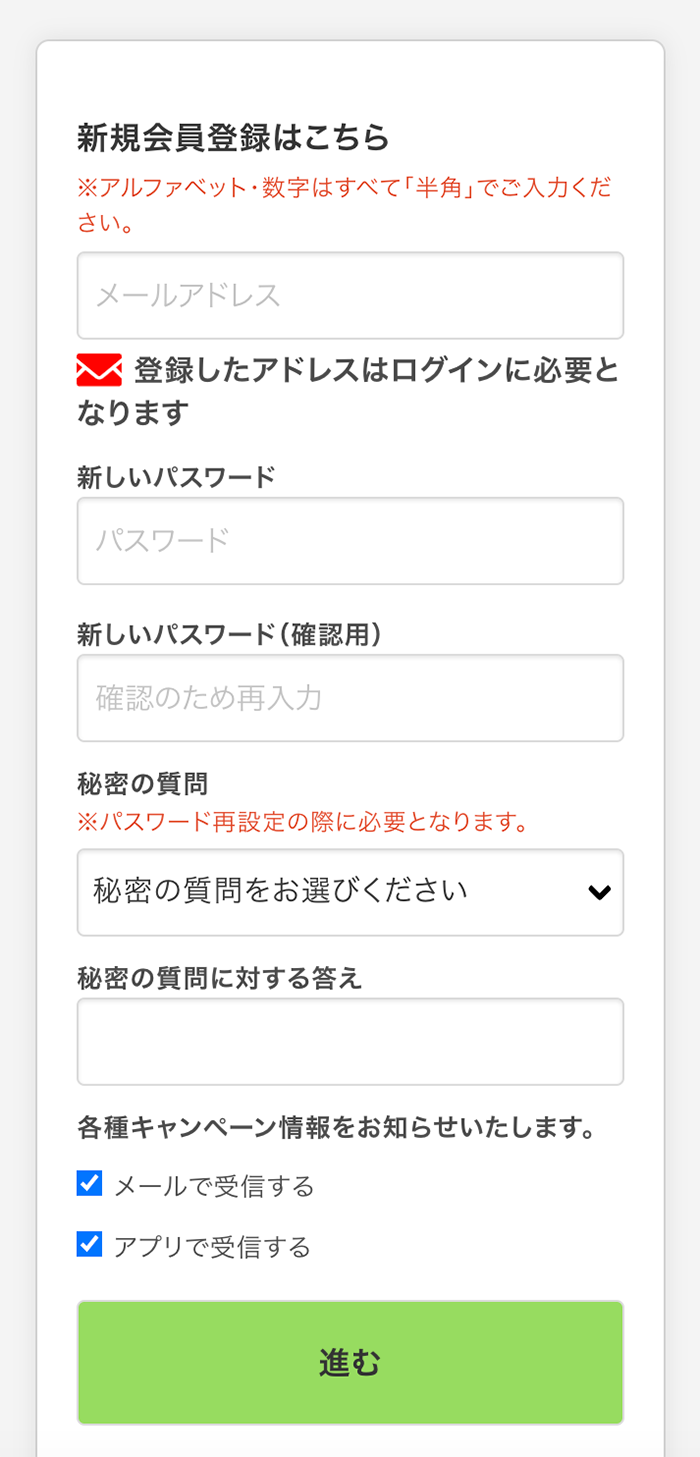The height and width of the screenshot is (1457, 700).
Task: Uncheck the アプリで受信する checkbox
Action: point(90,1244)
